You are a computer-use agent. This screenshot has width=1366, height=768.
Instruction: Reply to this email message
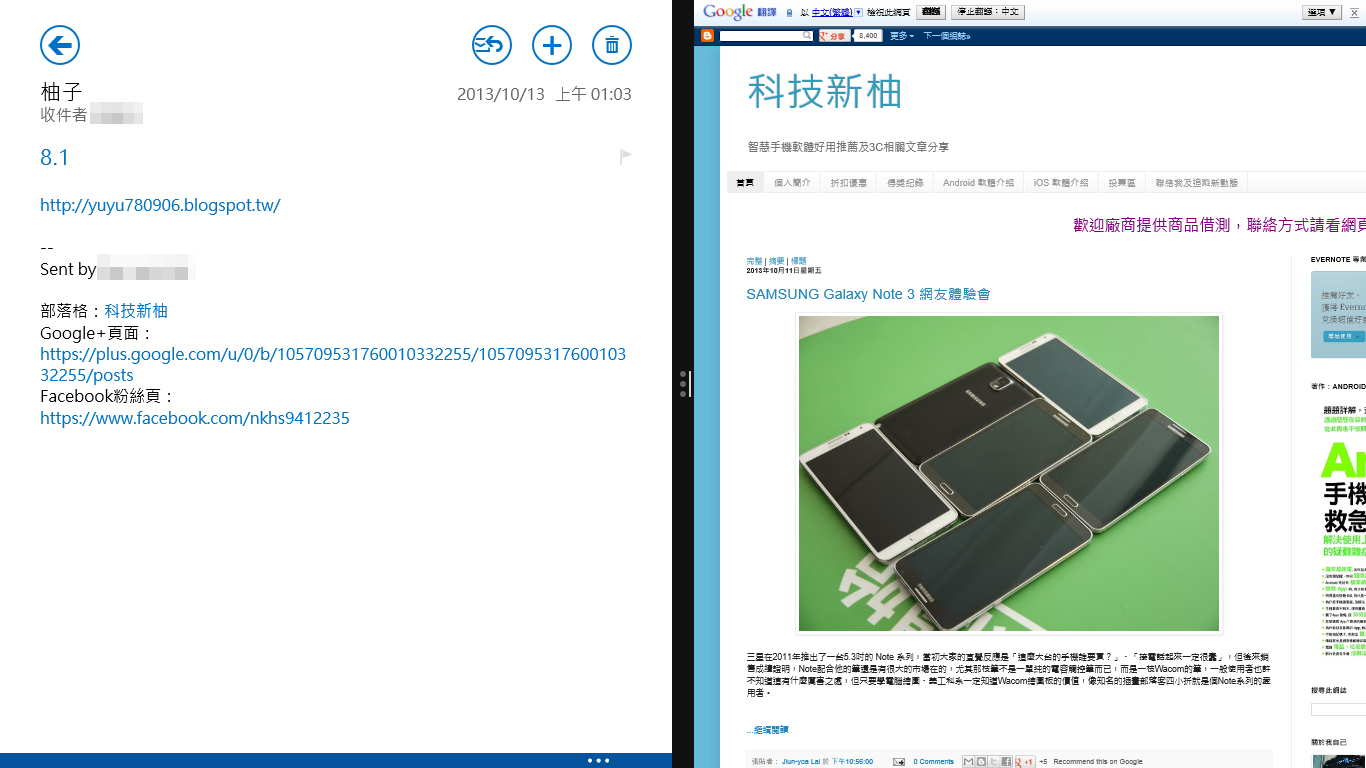[492, 45]
